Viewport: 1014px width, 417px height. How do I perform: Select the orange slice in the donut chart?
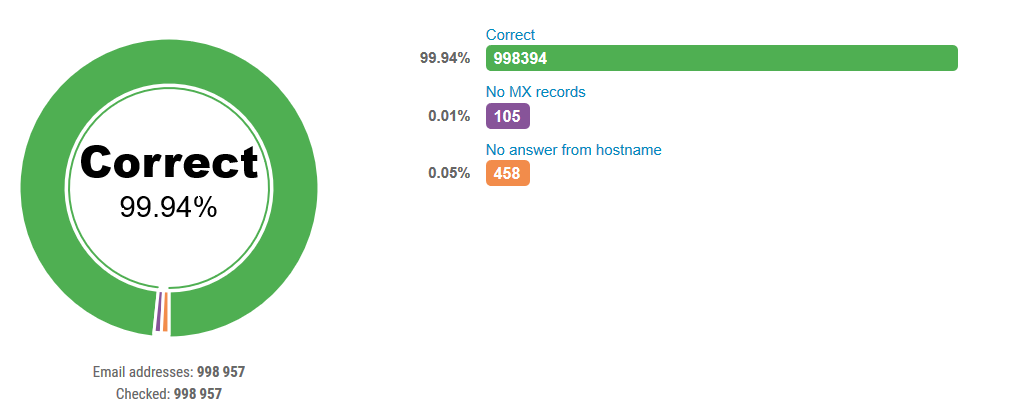(165, 312)
